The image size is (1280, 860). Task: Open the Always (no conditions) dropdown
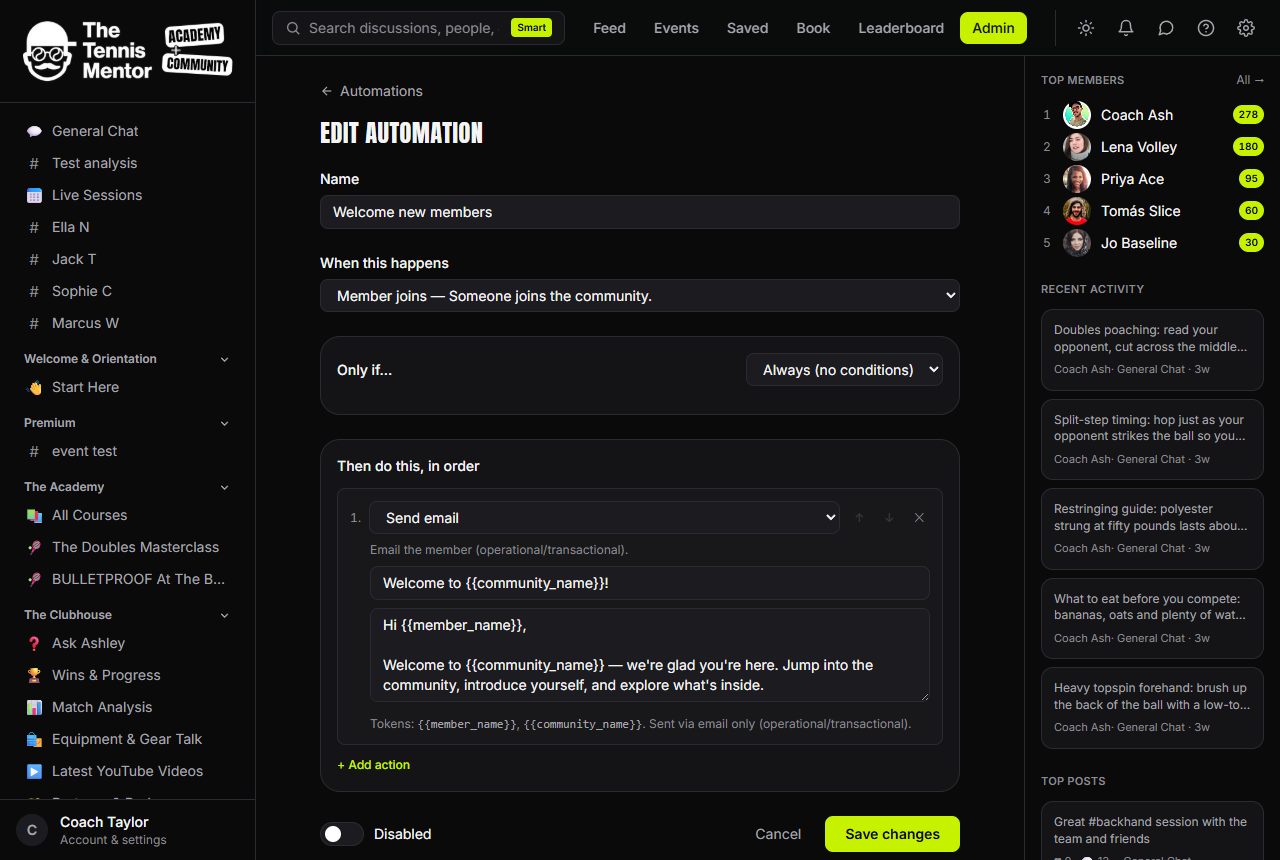[845, 370]
